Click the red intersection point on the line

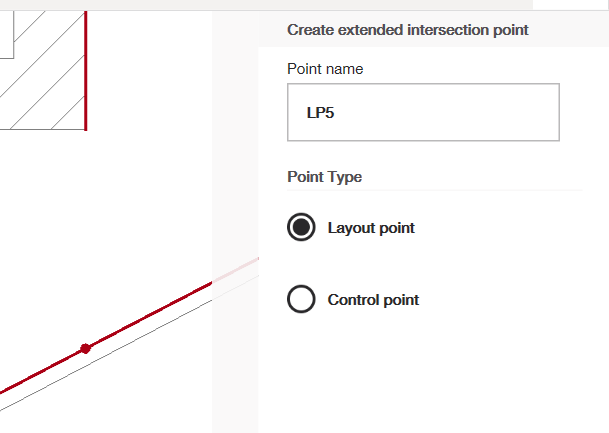[x=85, y=348]
